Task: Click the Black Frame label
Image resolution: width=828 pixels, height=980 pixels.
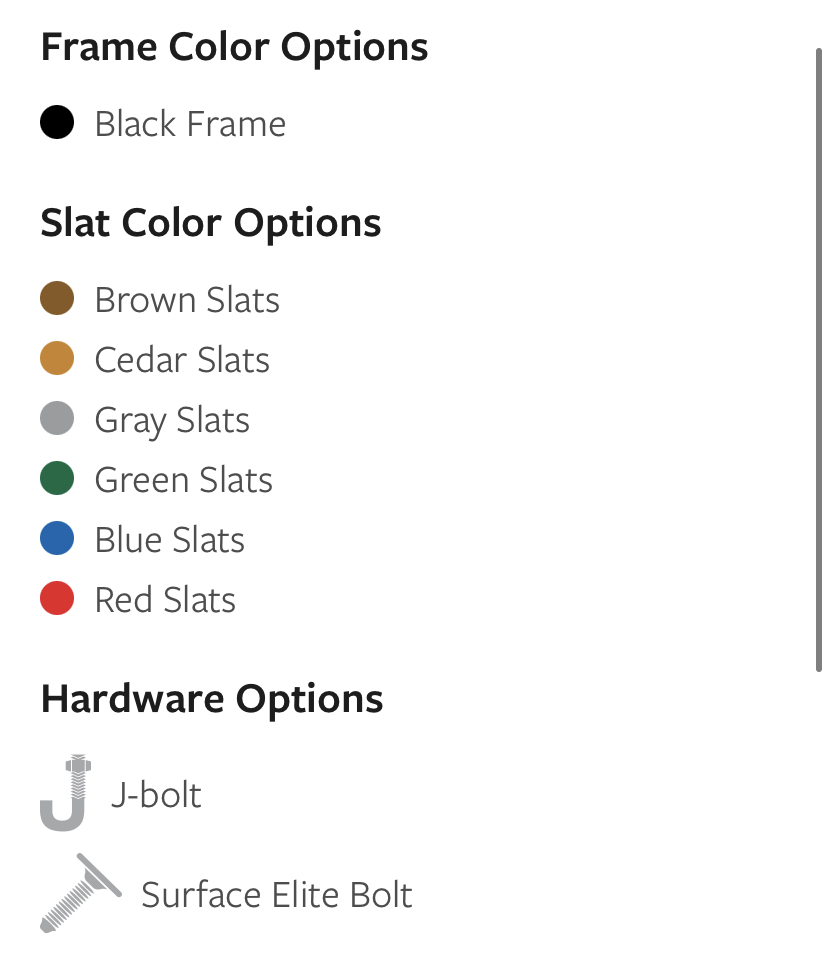Action: click(x=190, y=124)
